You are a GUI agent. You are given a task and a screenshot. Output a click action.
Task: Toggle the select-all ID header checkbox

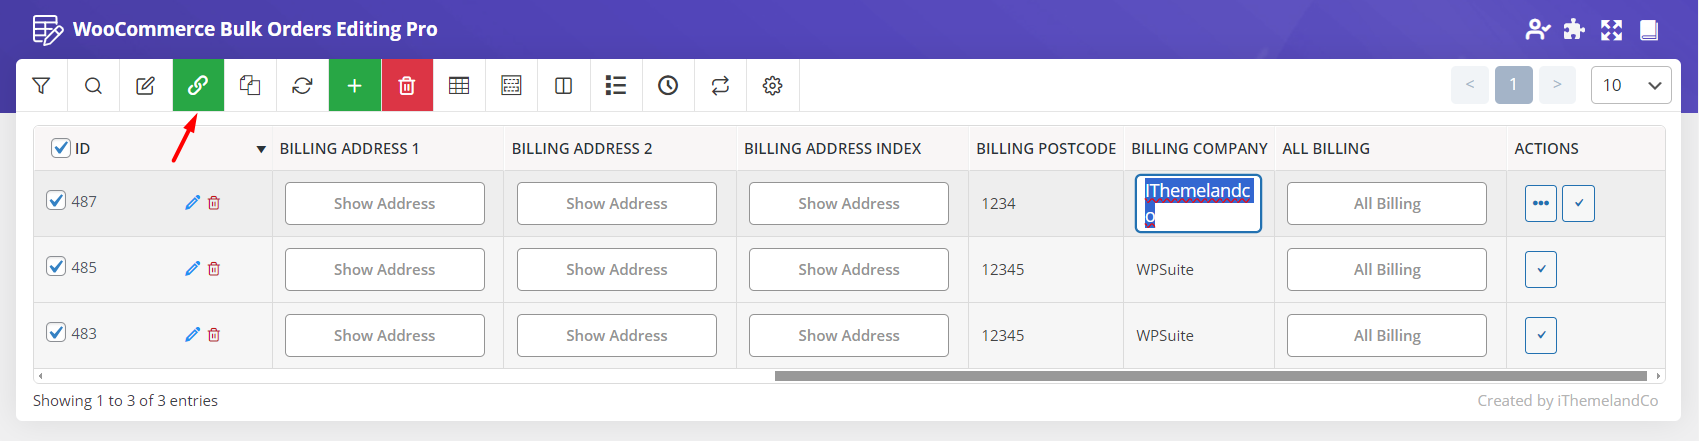(x=61, y=148)
